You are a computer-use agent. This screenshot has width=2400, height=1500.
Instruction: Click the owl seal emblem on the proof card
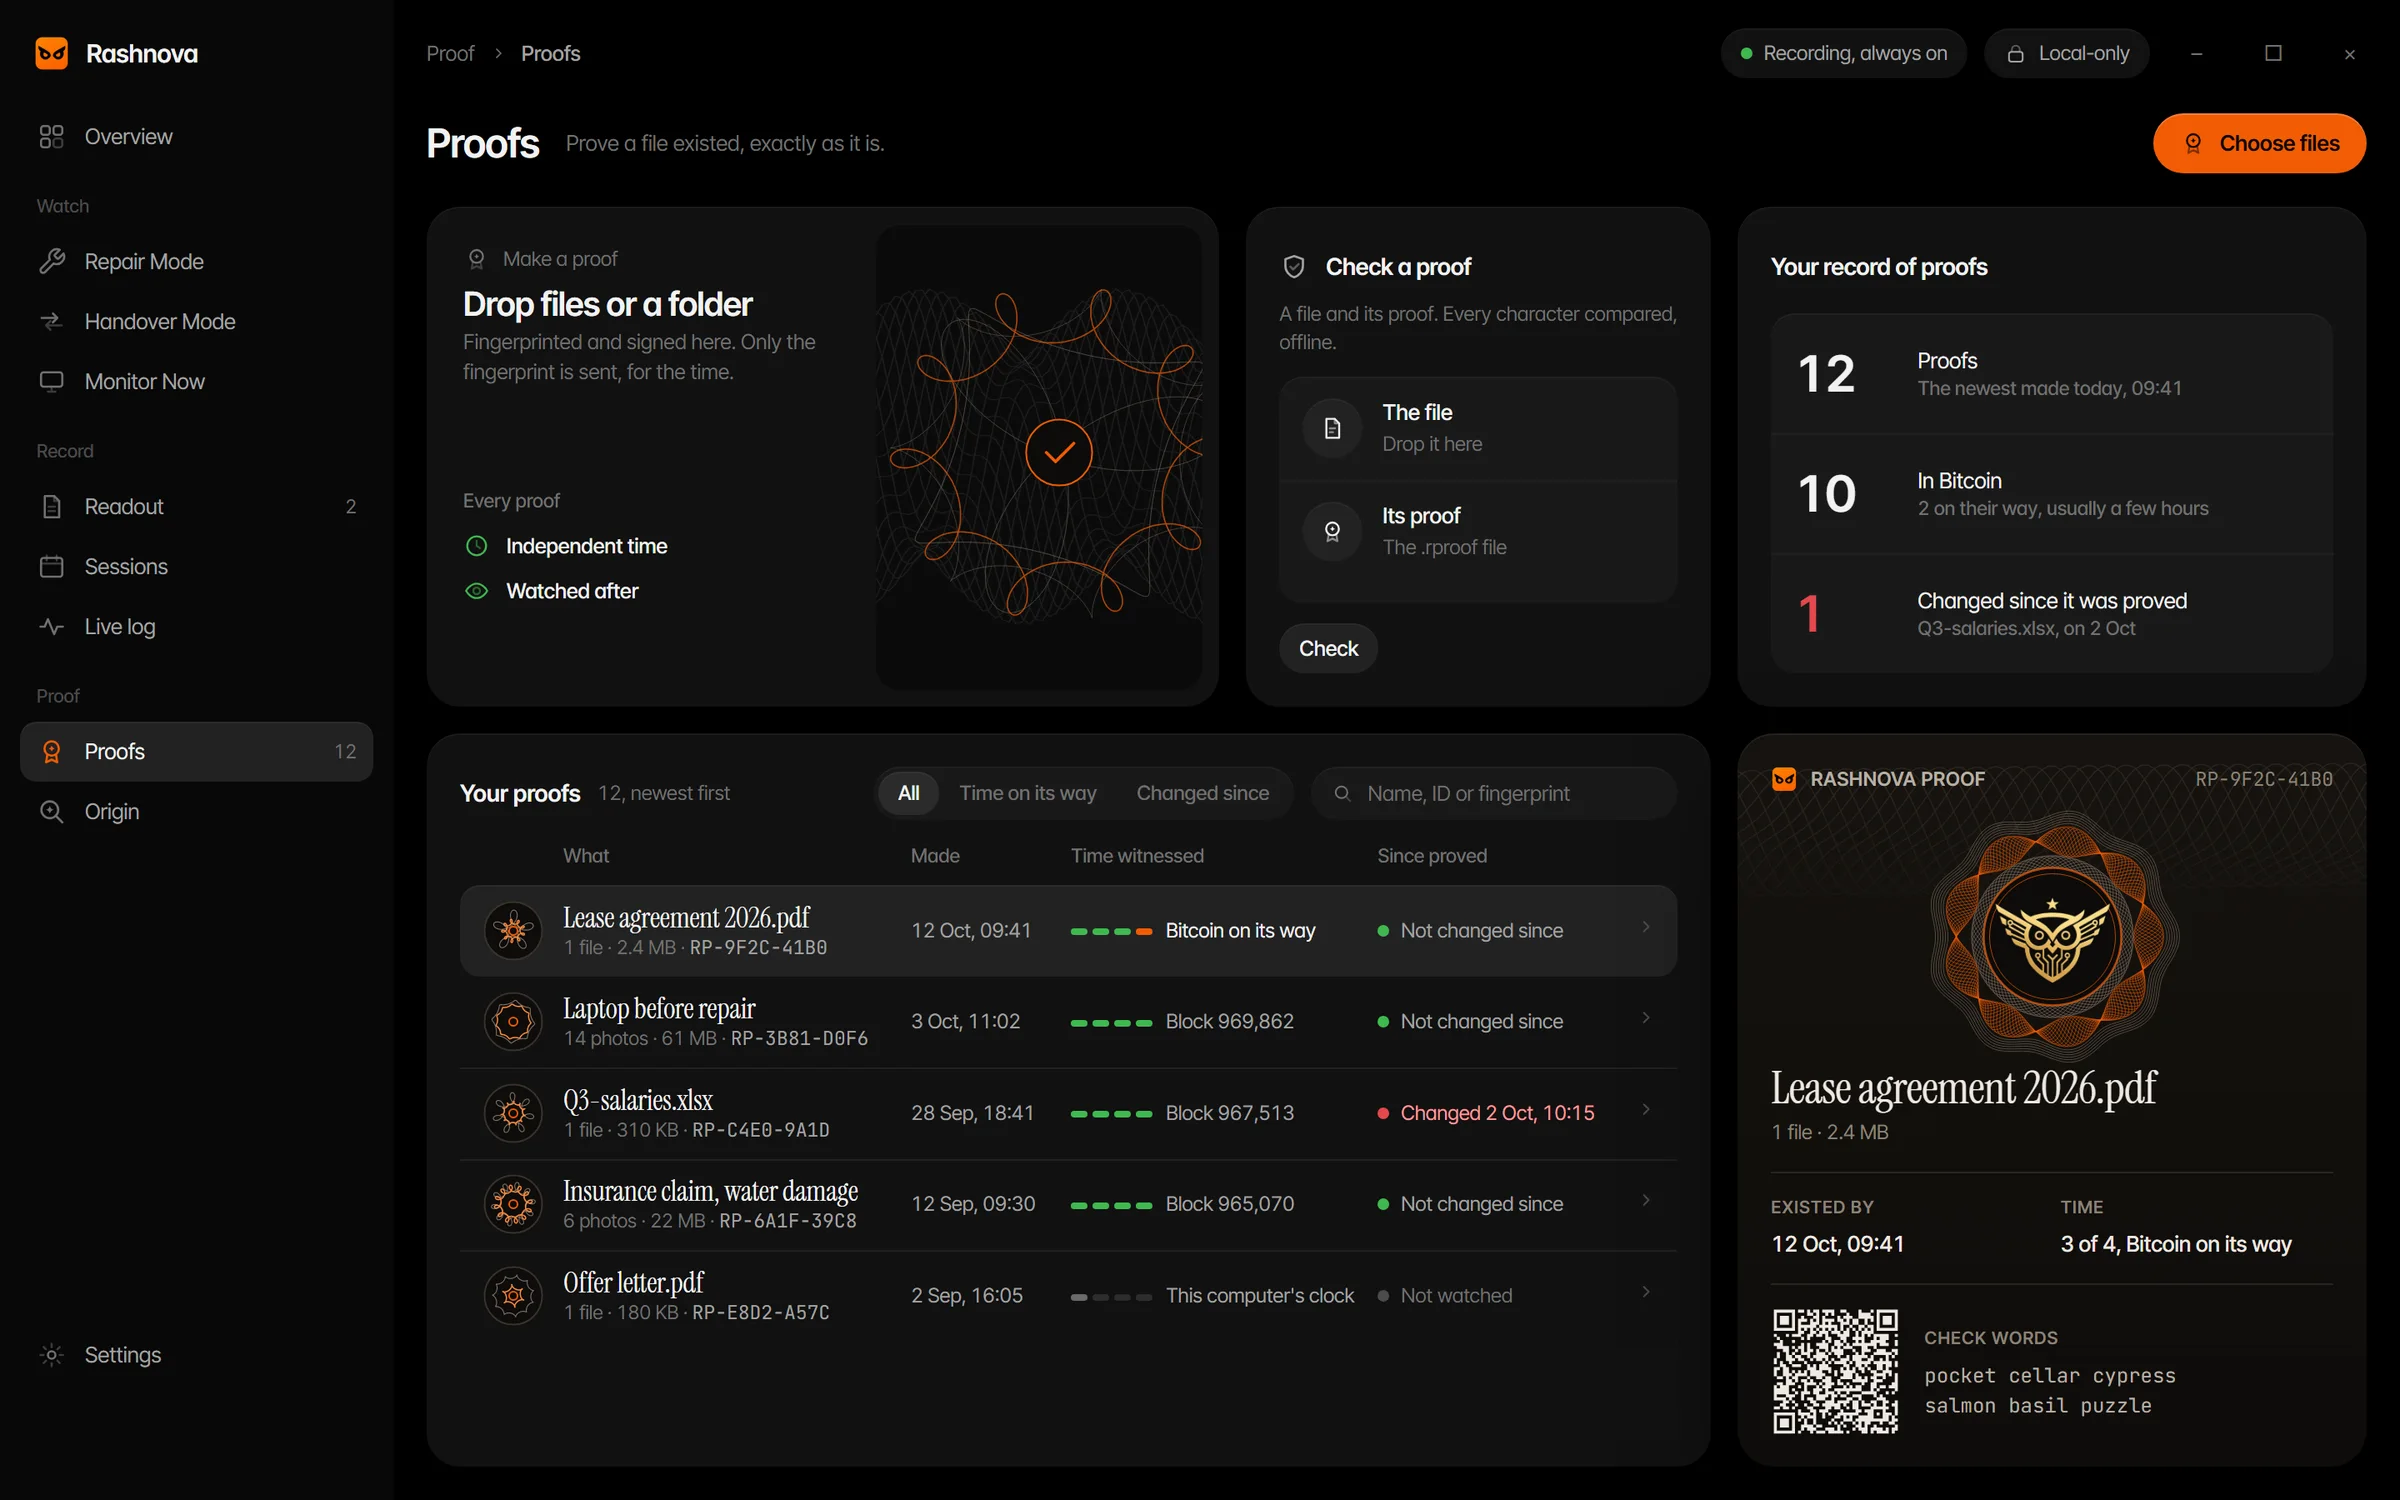pos(2052,937)
